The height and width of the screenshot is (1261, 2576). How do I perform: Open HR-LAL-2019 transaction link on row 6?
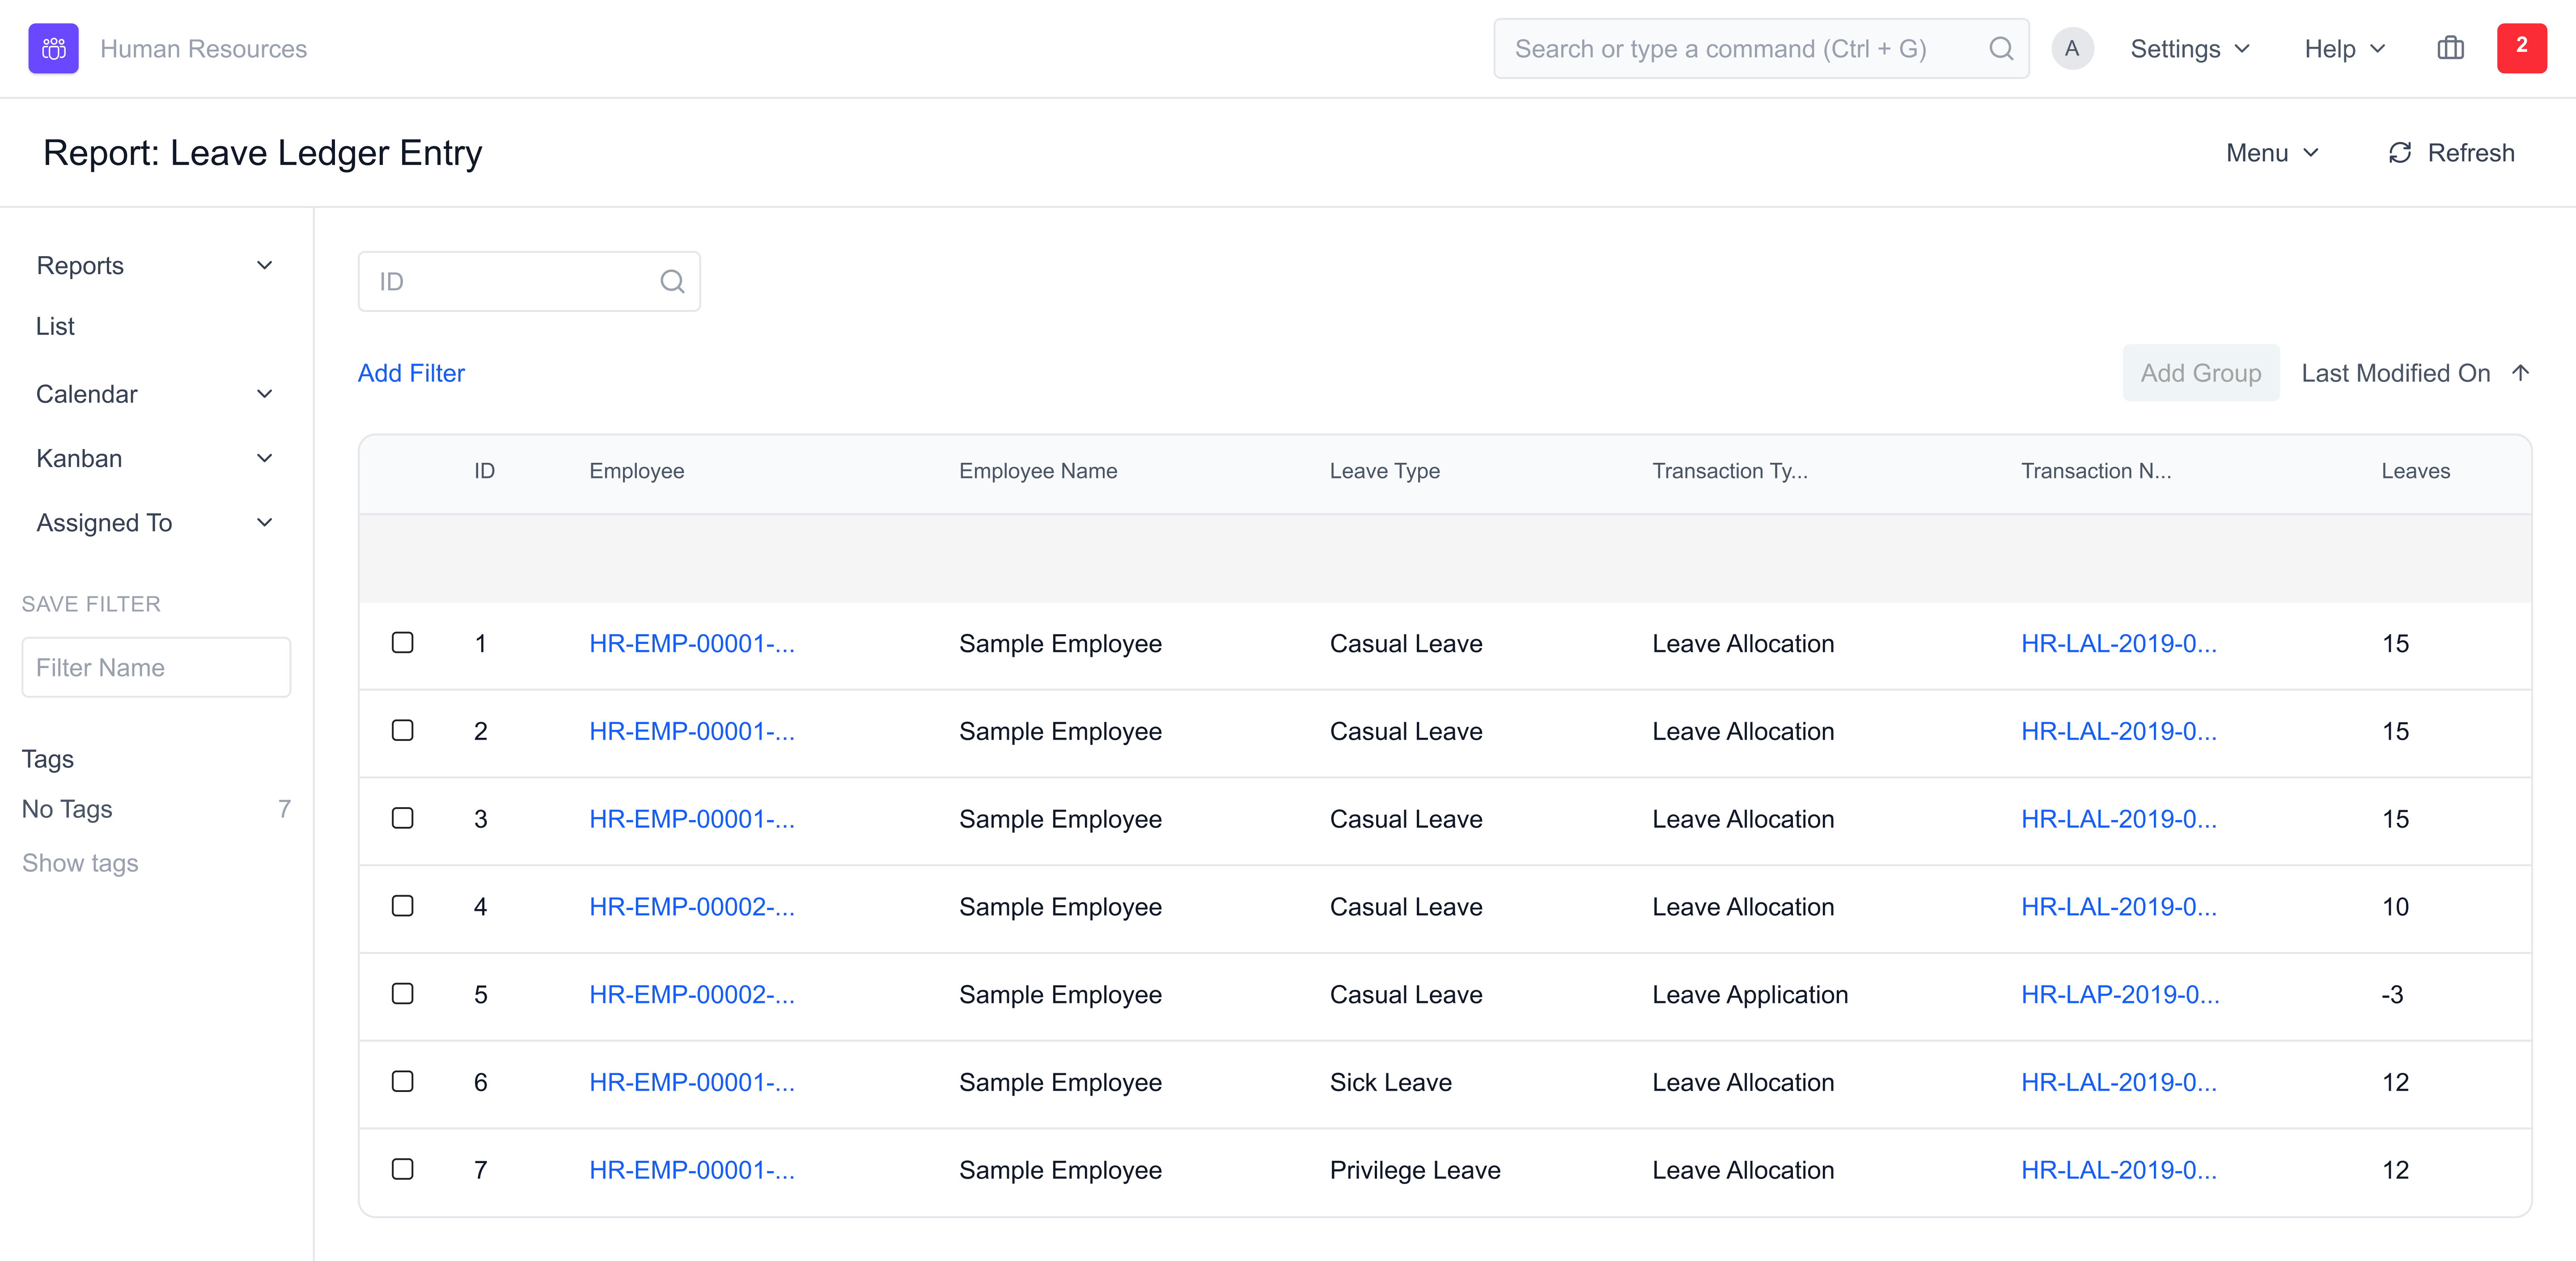coord(2118,1082)
